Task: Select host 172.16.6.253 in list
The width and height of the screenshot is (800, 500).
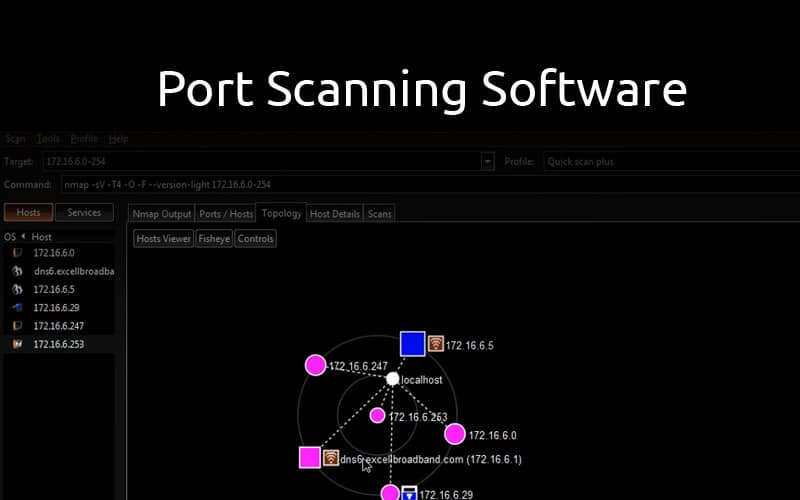Action: (59, 344)
